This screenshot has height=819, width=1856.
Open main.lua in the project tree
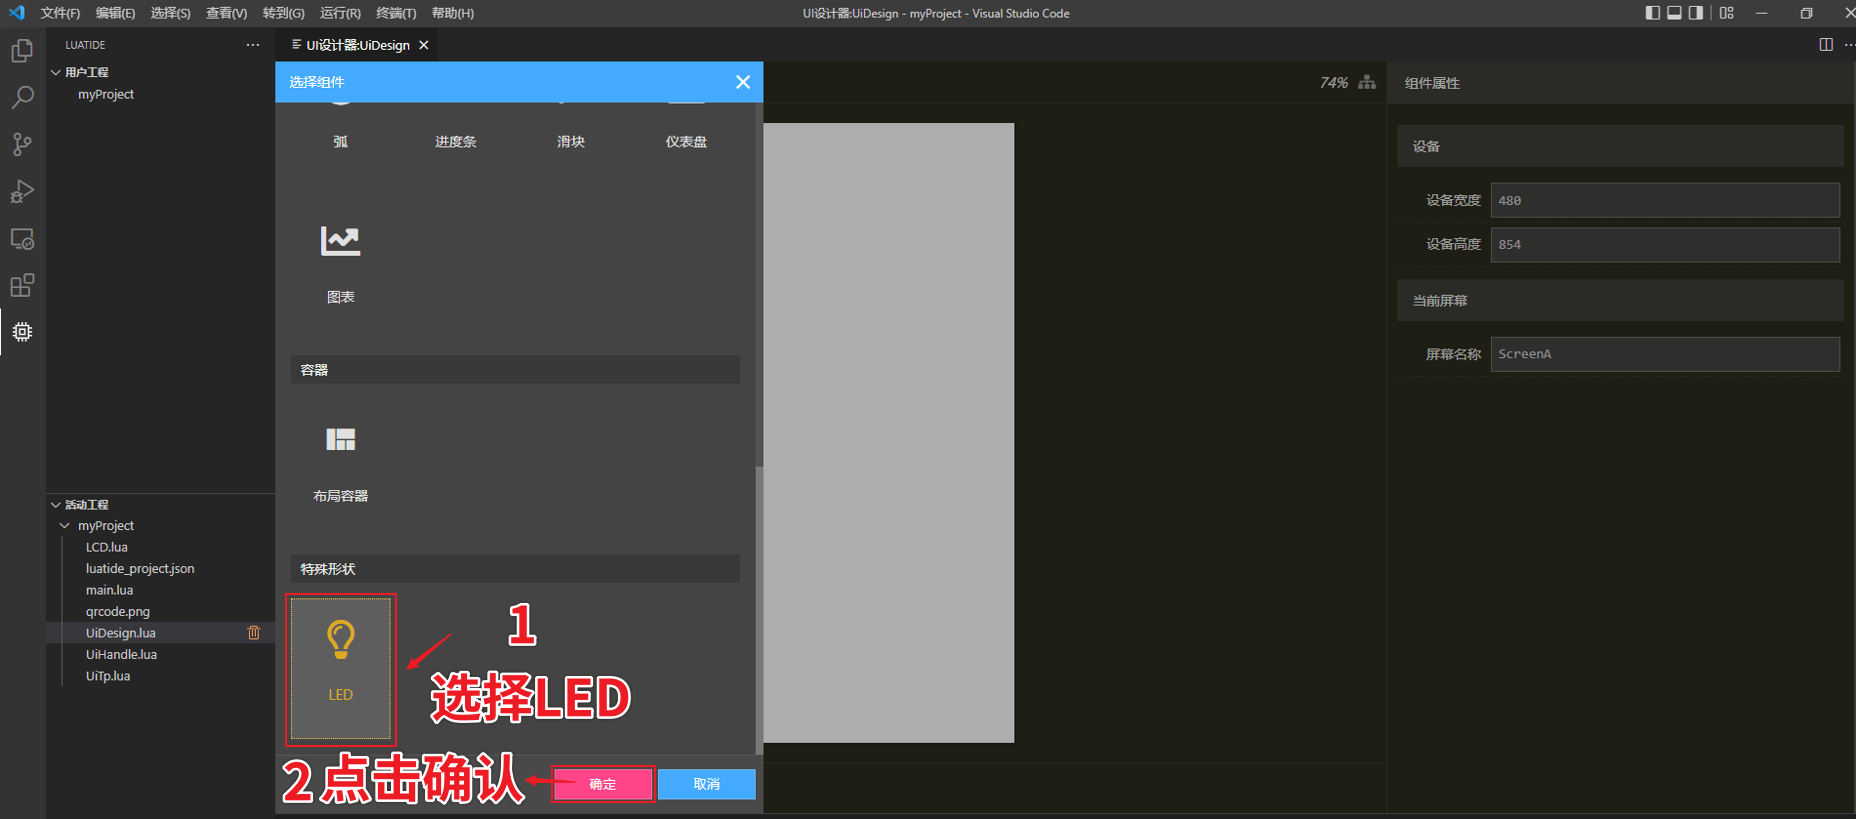[x=110, y=590]
